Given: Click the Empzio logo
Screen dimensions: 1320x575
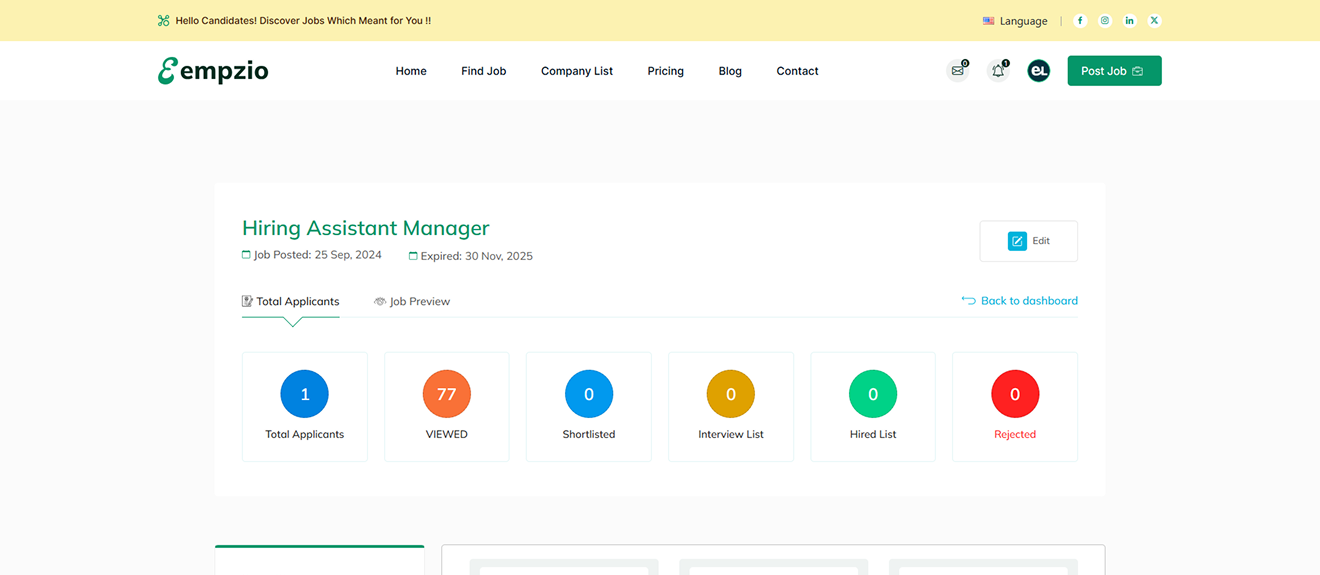Looking at the screenshot, I should [213, 71].
